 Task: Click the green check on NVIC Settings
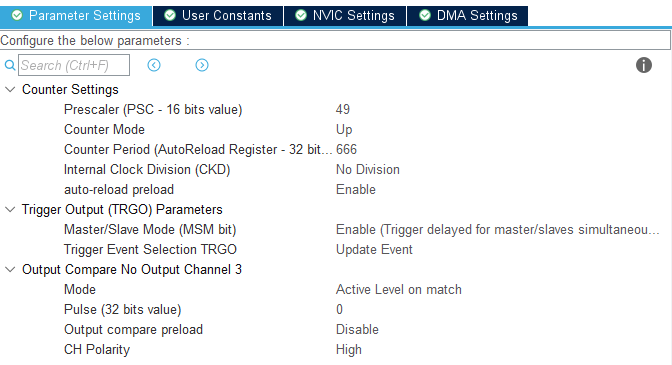tap(301, 15)
